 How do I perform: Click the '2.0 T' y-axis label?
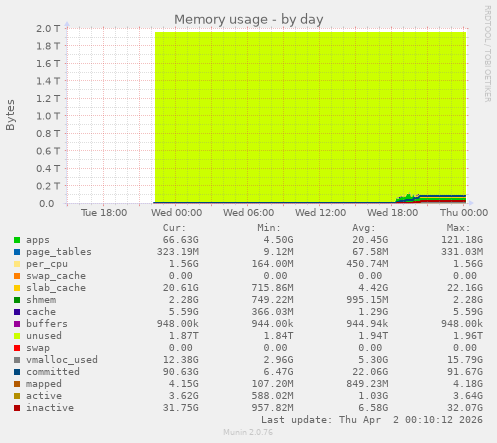48,29
